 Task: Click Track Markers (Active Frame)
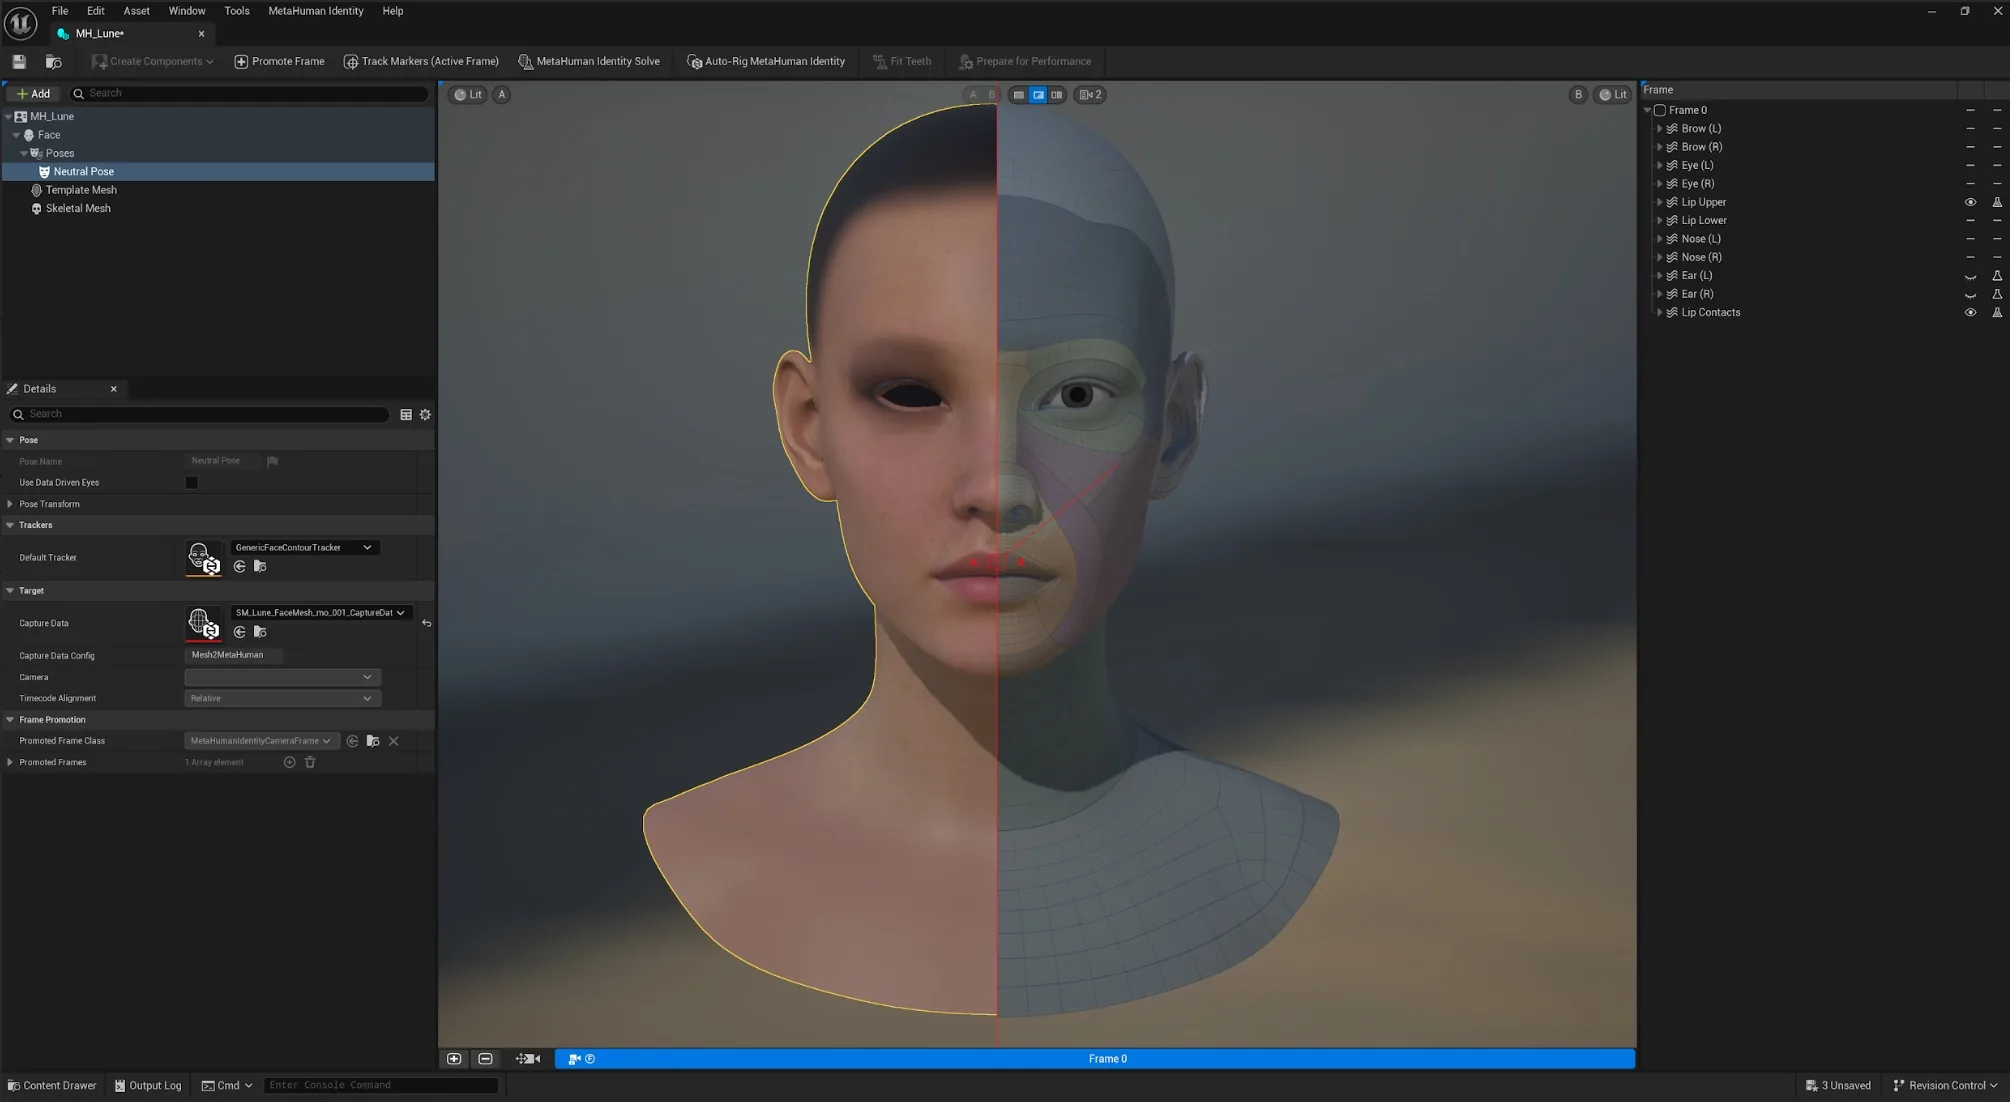[x=420, y=62]
